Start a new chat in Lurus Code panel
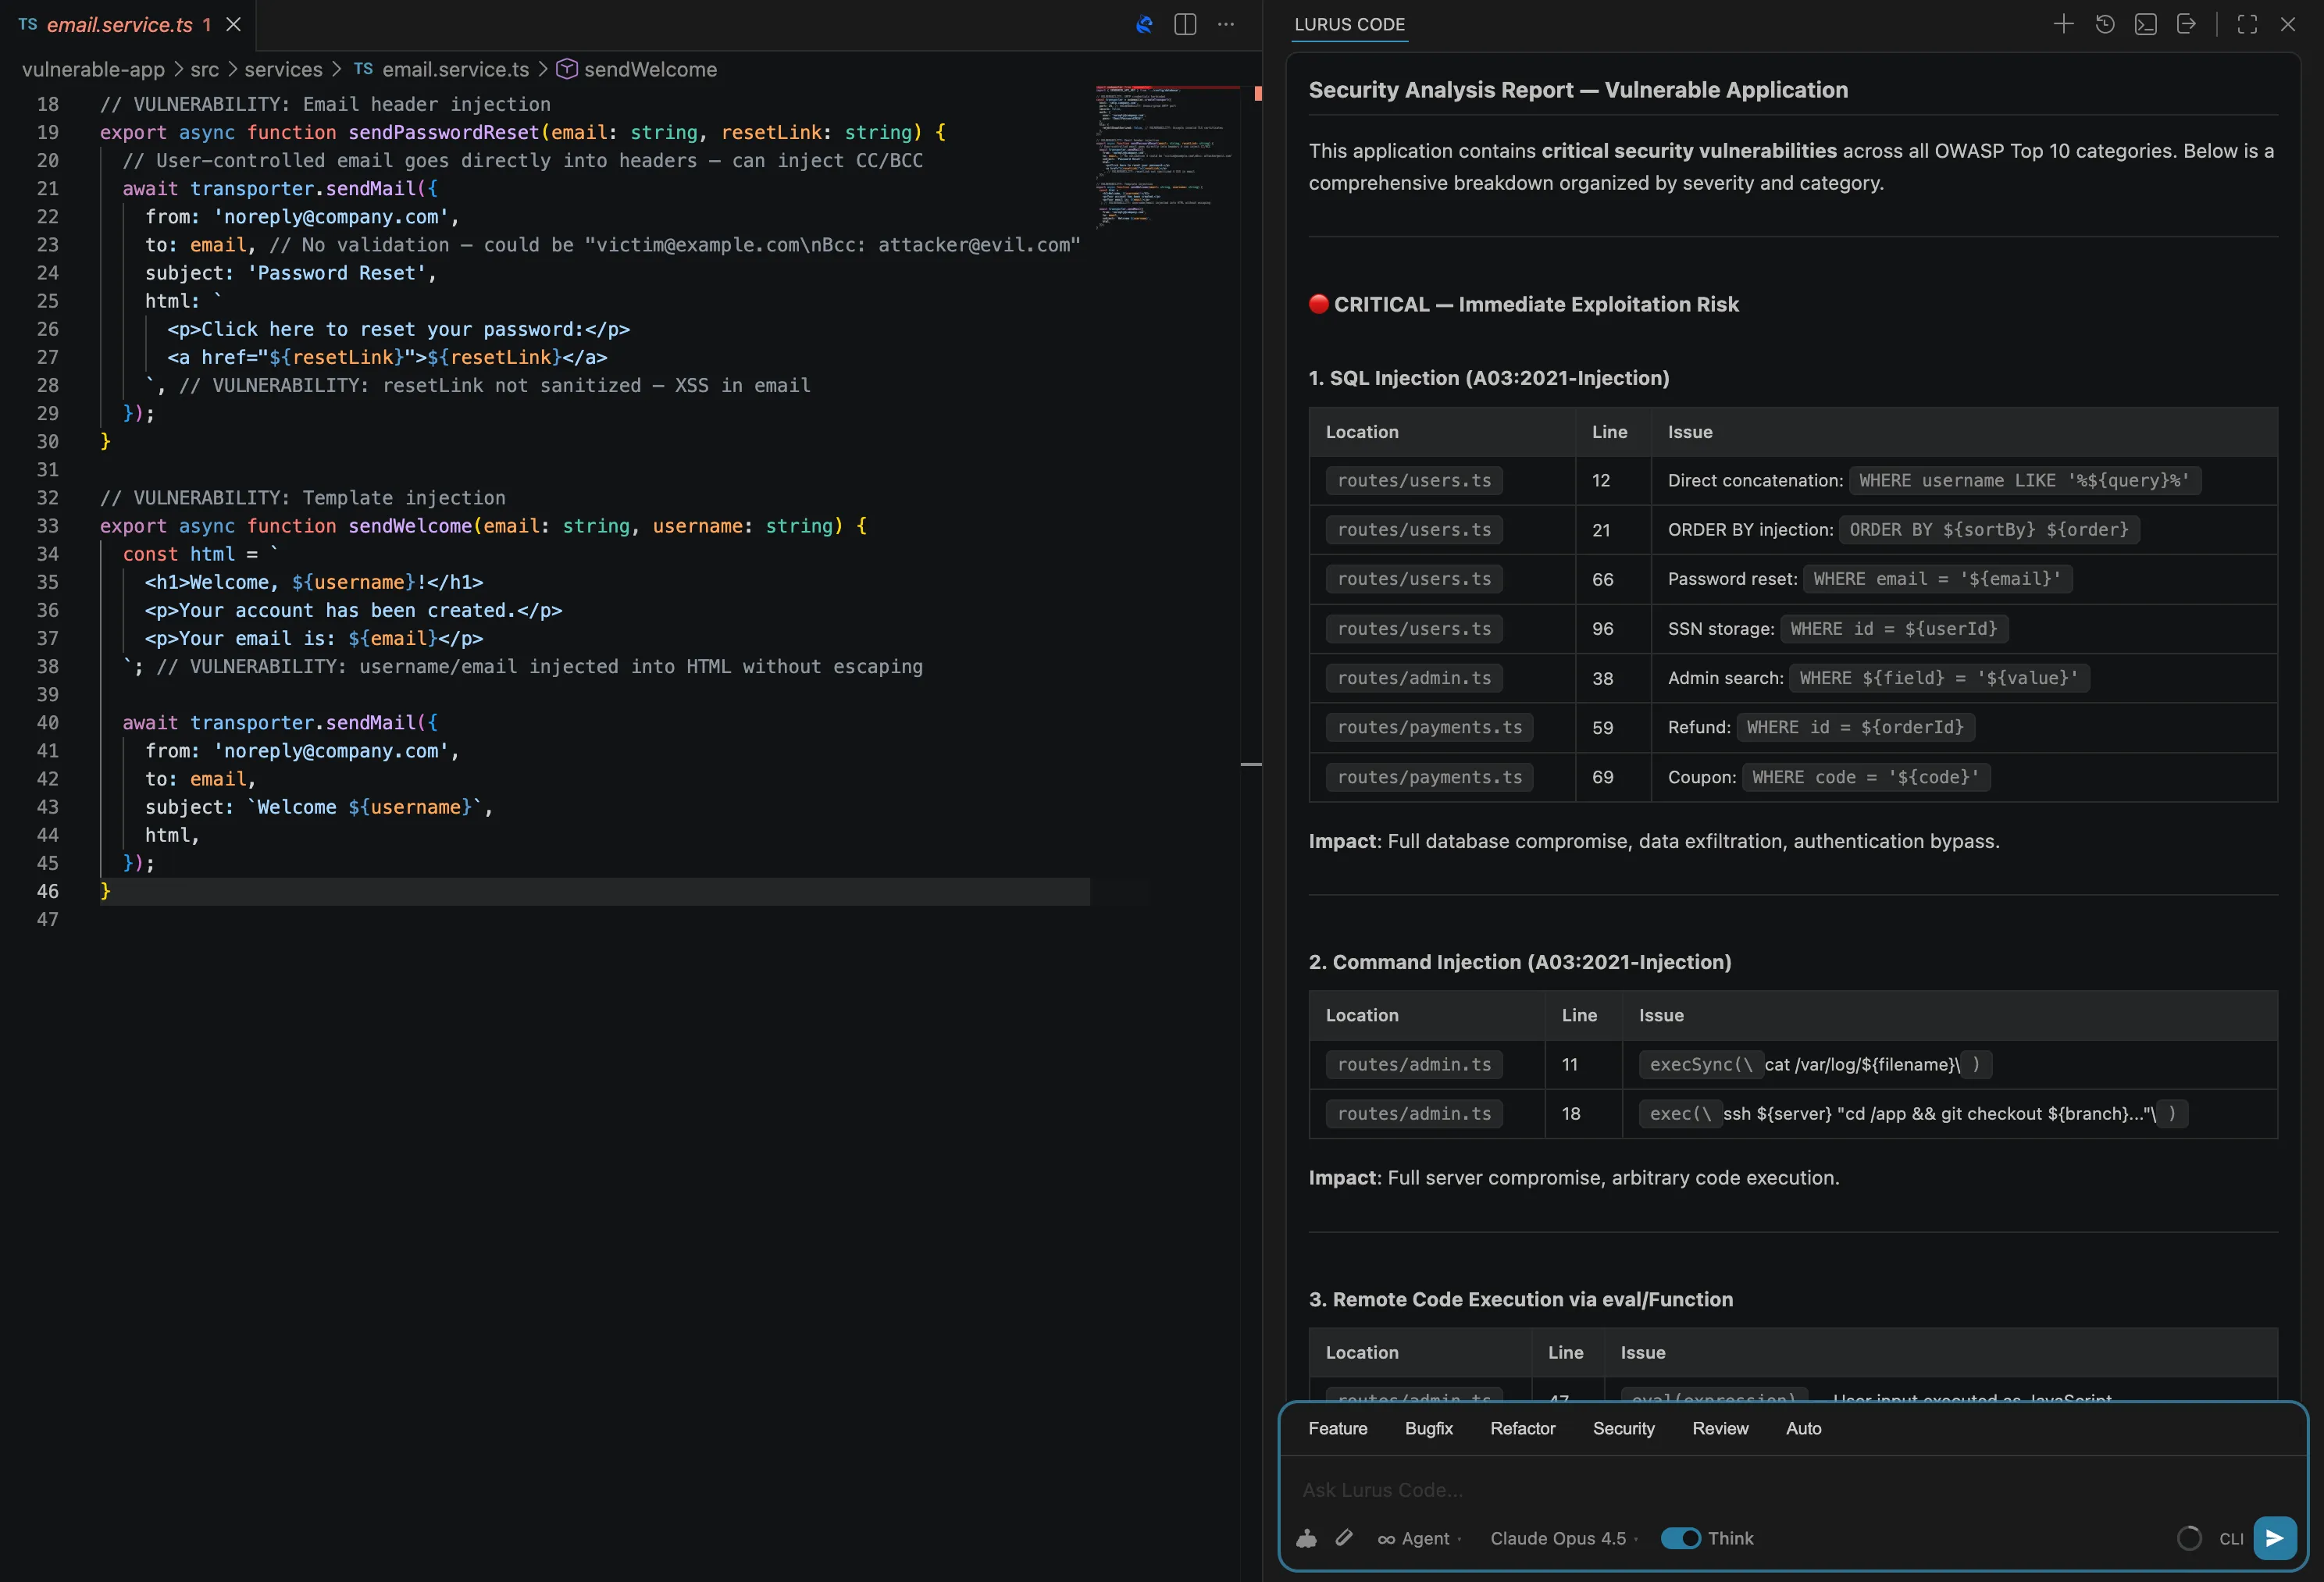 pos(2064,24)
